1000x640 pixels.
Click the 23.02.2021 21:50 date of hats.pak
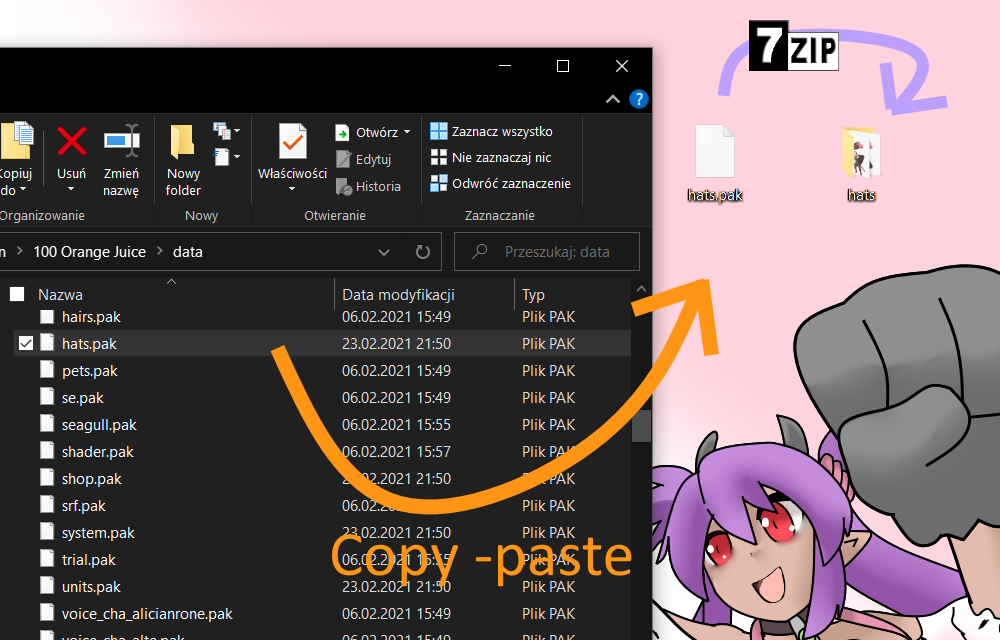[396, 344]
